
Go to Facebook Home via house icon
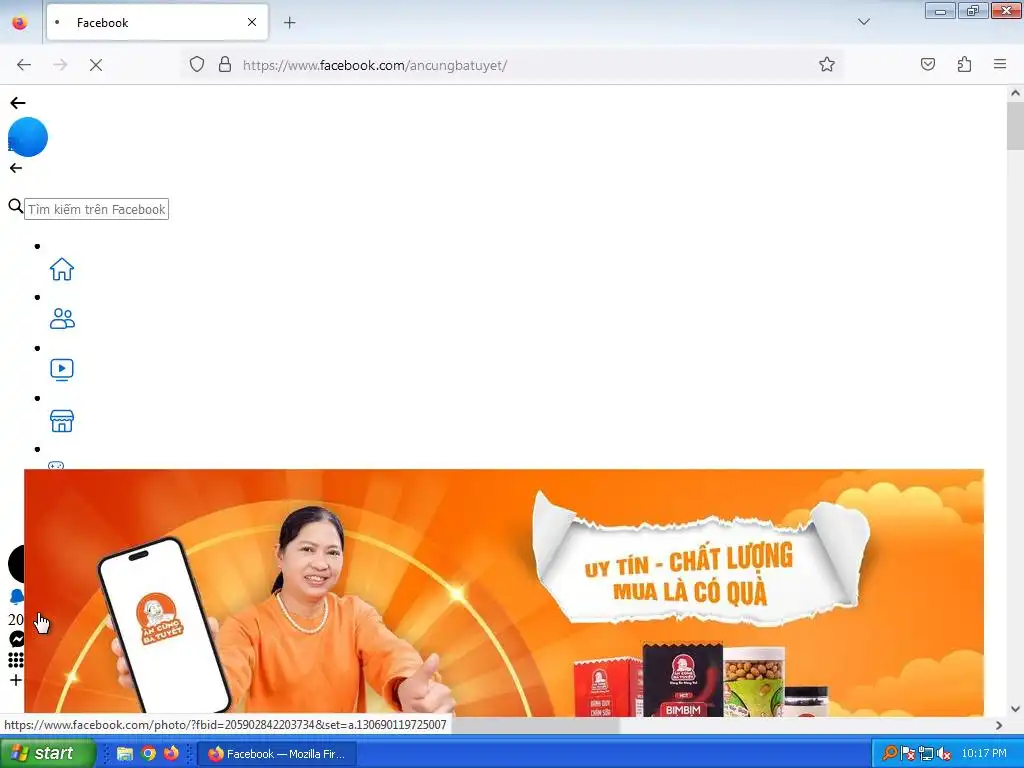pyautogui.click(x=62, y=269)
